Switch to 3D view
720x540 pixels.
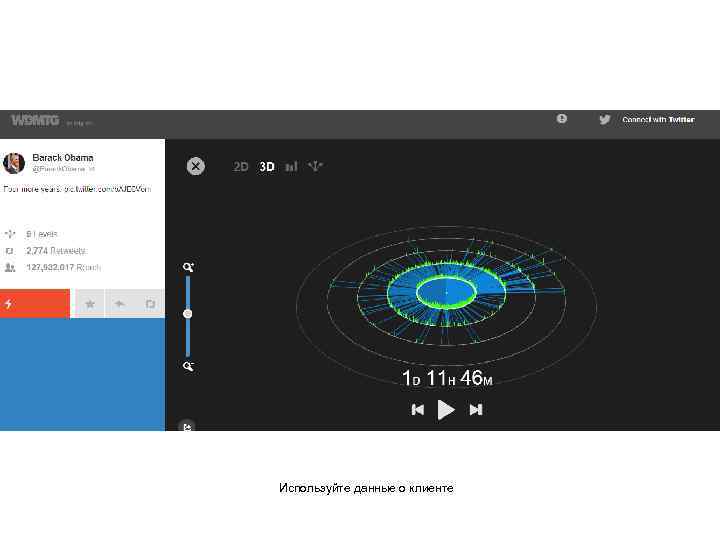click(x=267, y=166)
